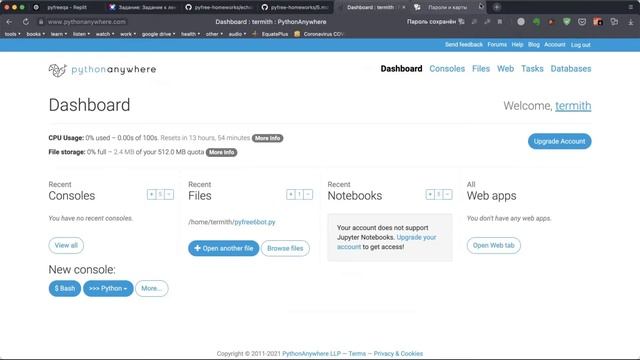Open the audio bookmarks folder dropdown
Screen dimensions: 640x360
click(237, 34)
